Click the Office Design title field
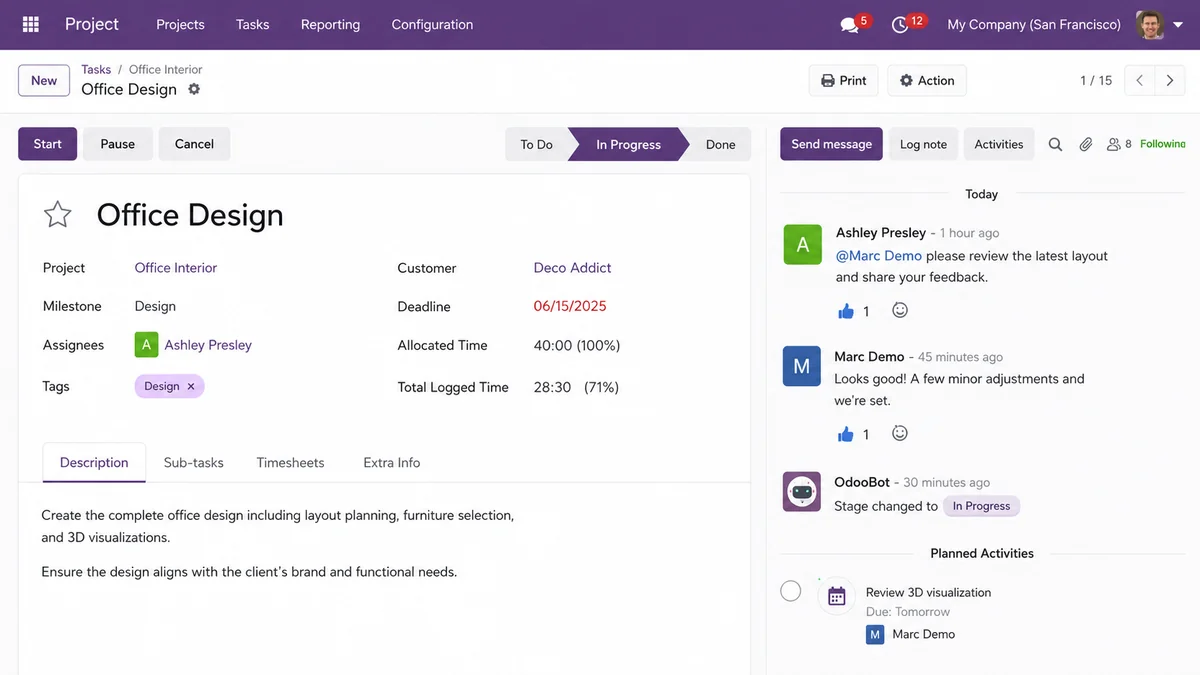The height and width of the screenshot is (675, 1200). (x=190, y=215)
